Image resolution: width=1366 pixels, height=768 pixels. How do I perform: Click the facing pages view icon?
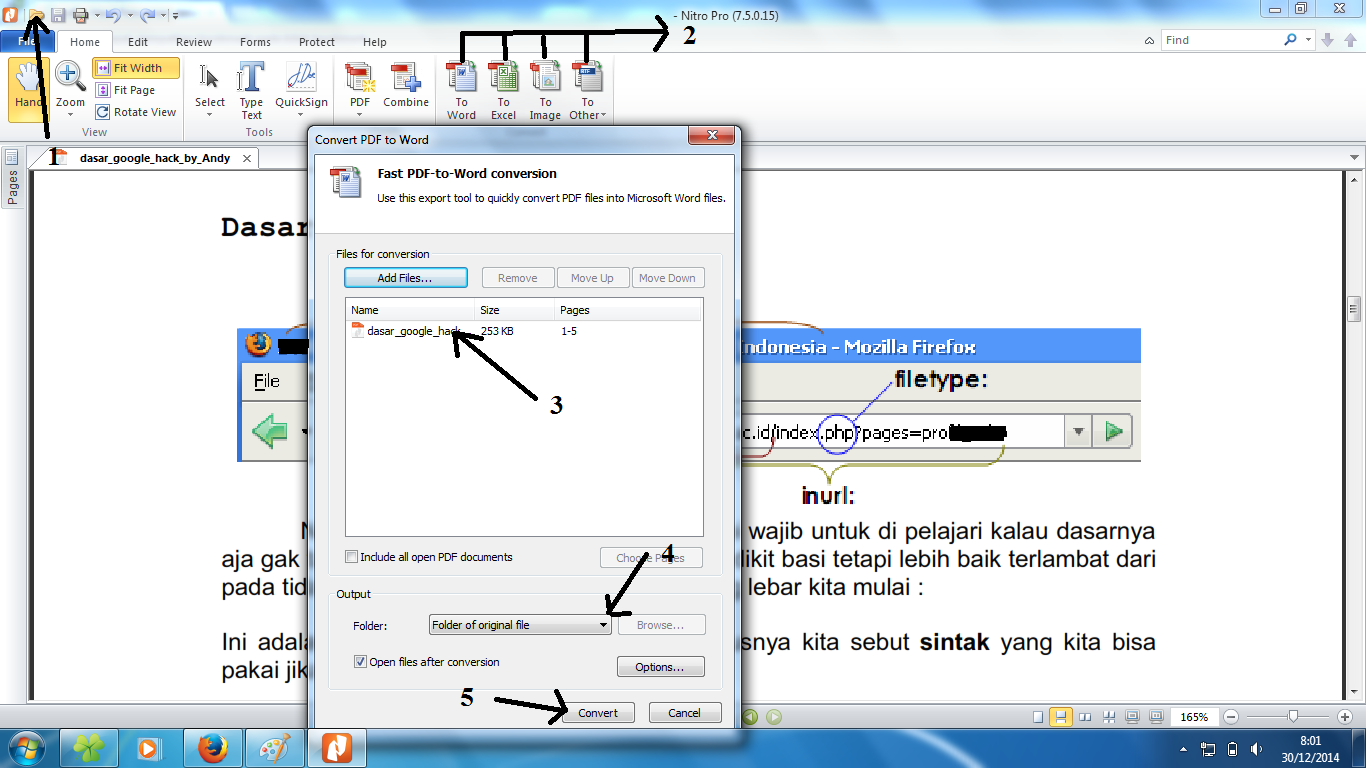pyautogui.click(x=1084, y=717)
